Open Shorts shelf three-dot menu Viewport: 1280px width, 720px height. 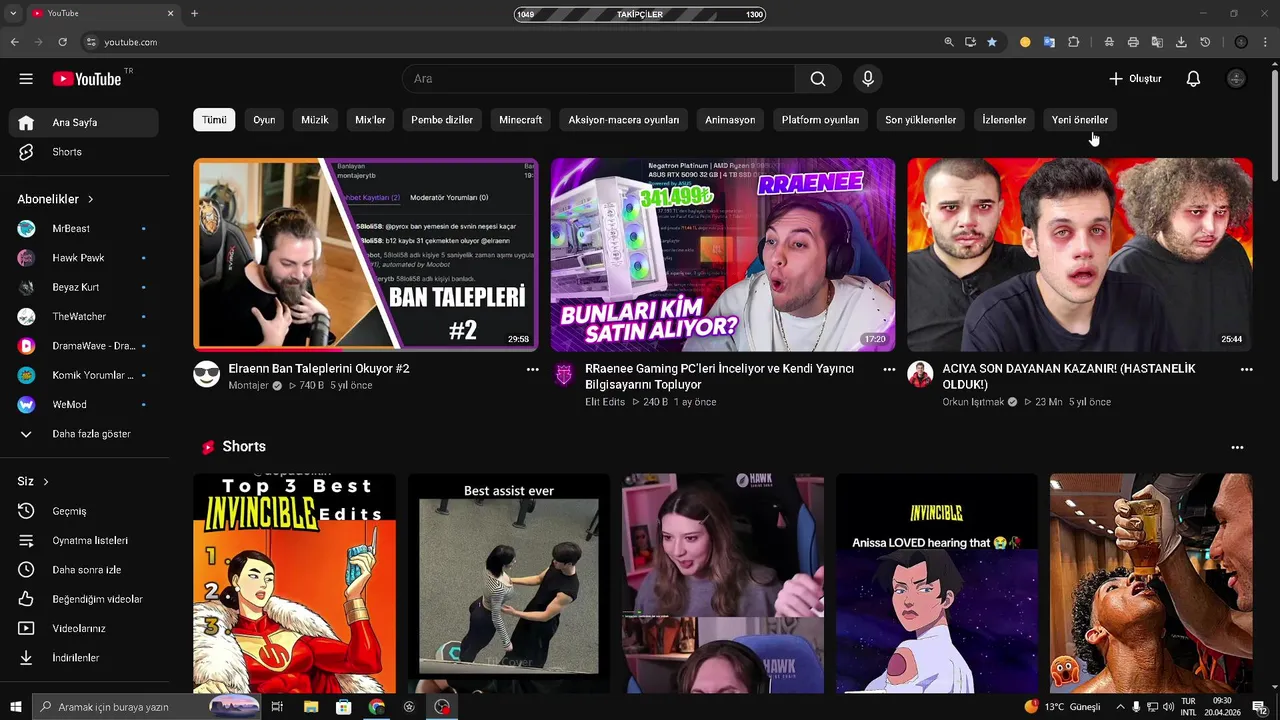1237,448
